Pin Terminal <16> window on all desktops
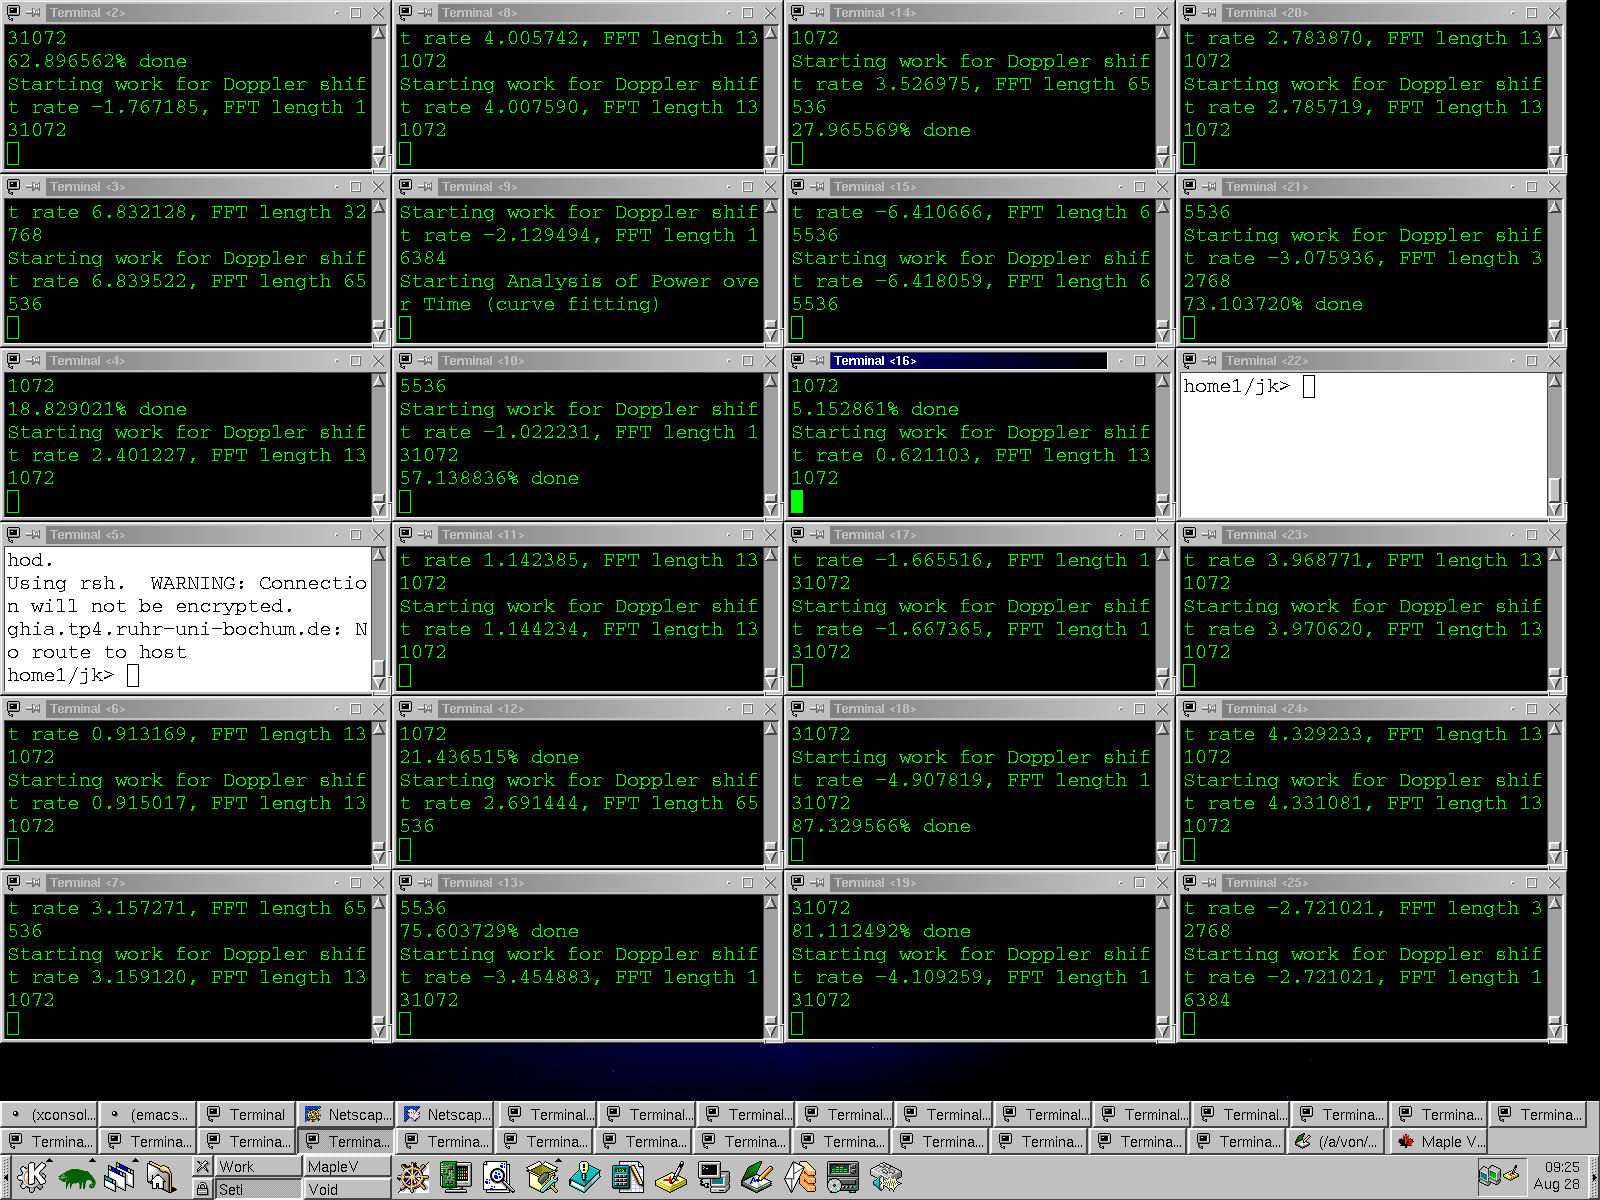1600x1200 pixels. pyautogui.click(x=817, y=361)
